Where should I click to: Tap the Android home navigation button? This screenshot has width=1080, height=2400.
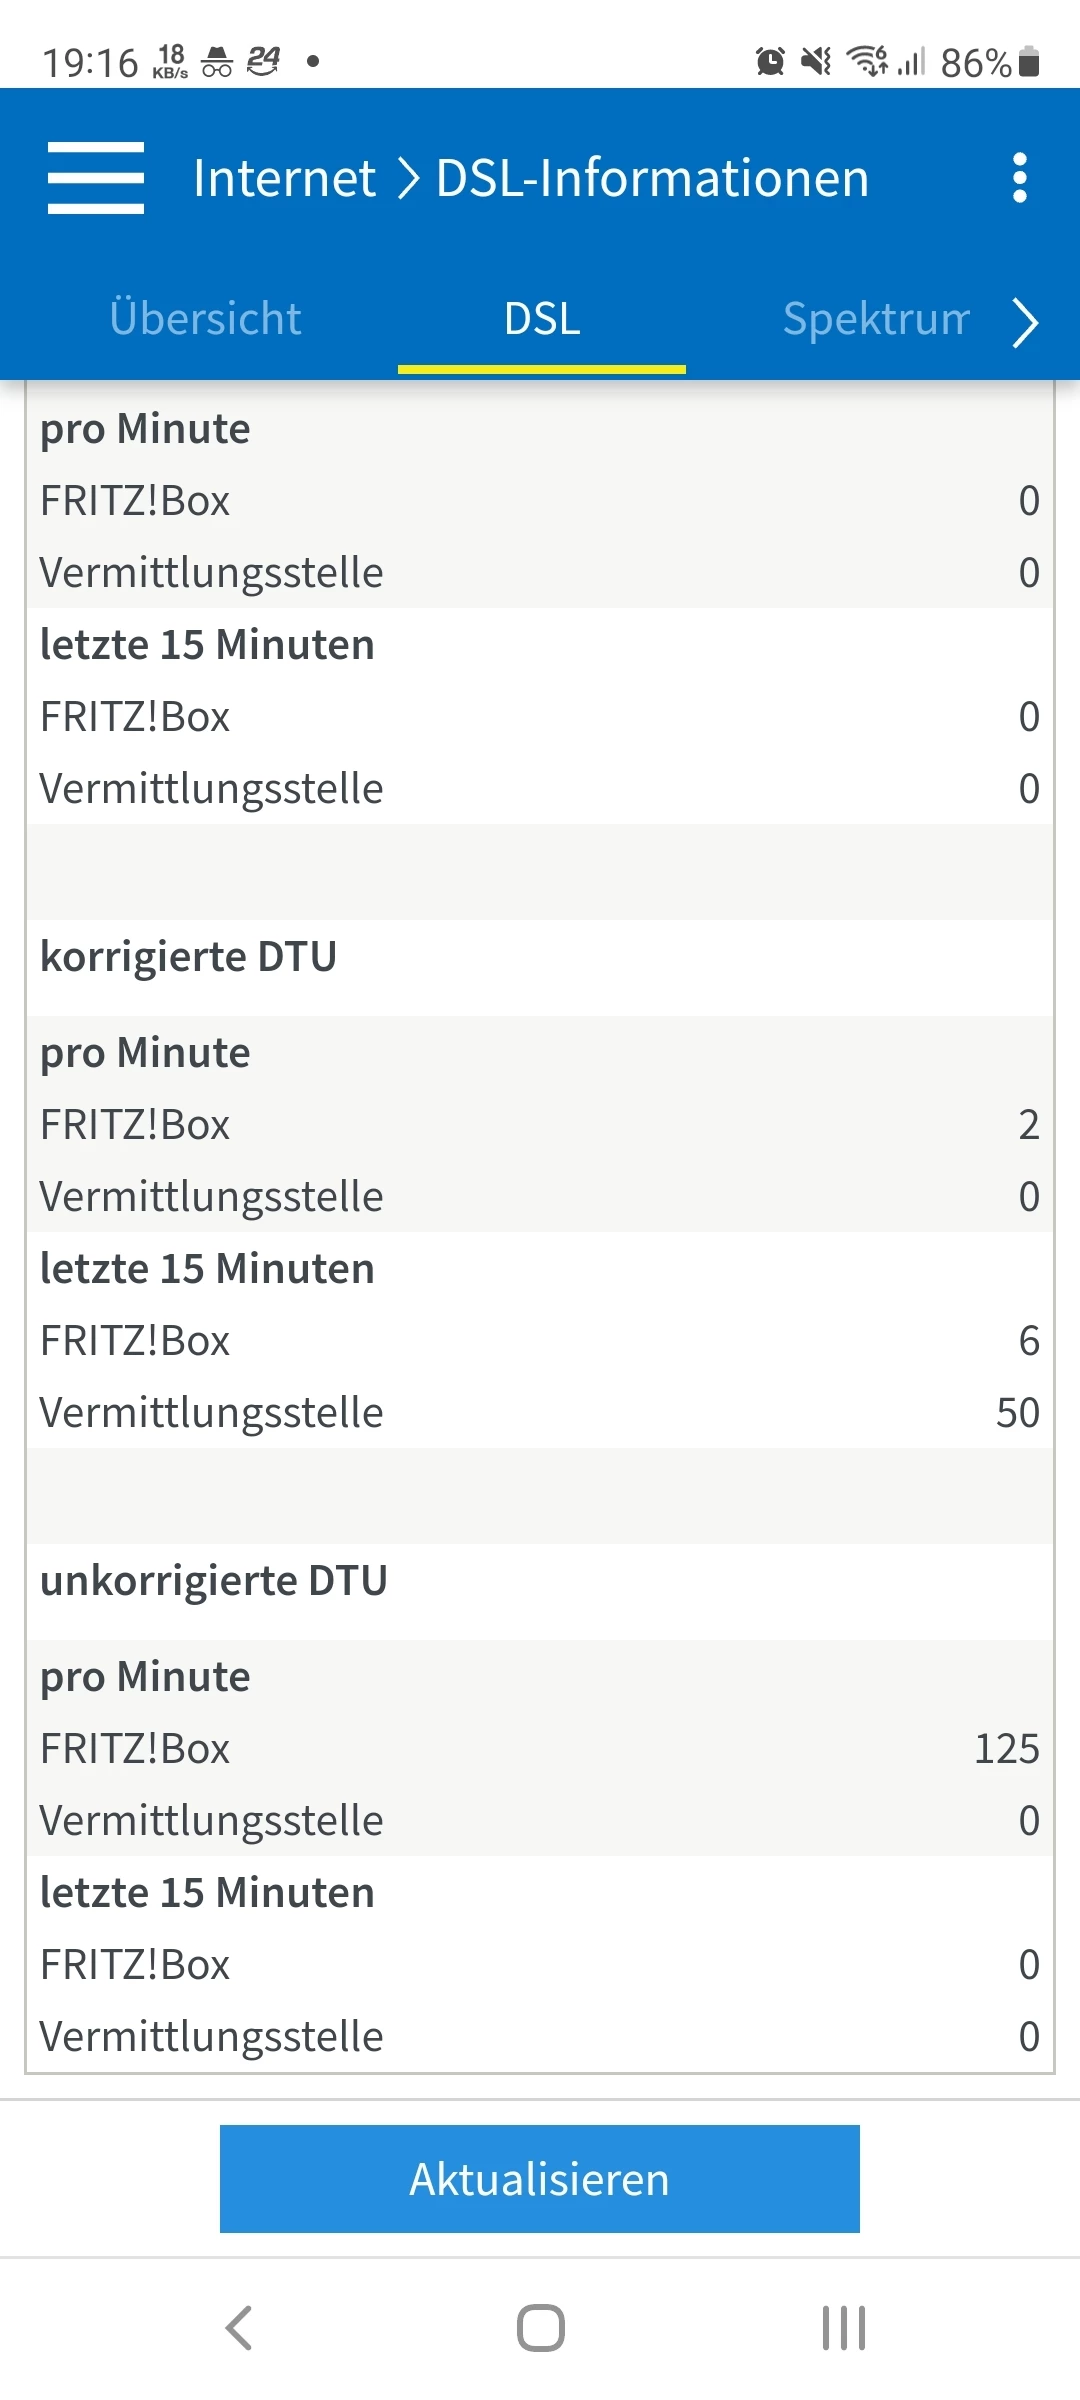pos(540,2327)
